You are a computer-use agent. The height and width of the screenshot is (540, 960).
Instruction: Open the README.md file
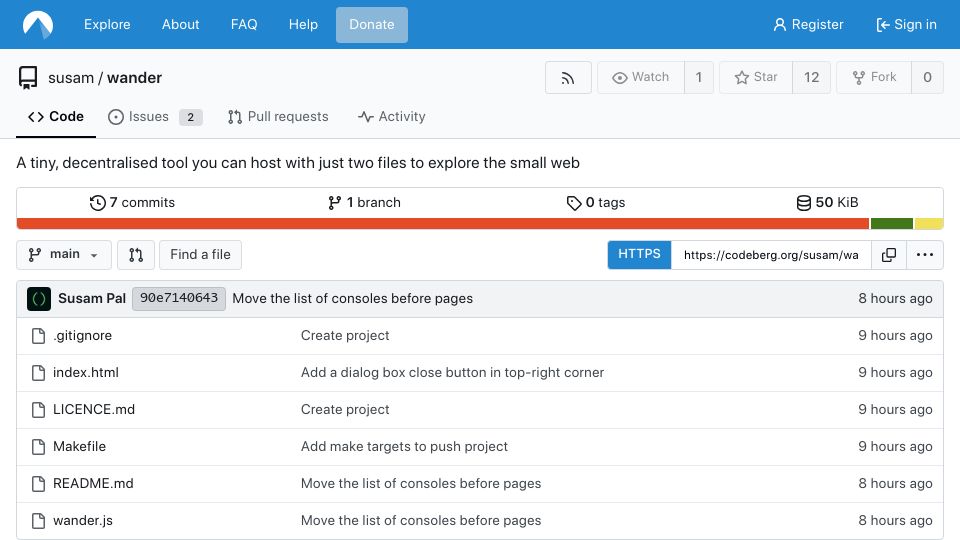click(93, 484)
